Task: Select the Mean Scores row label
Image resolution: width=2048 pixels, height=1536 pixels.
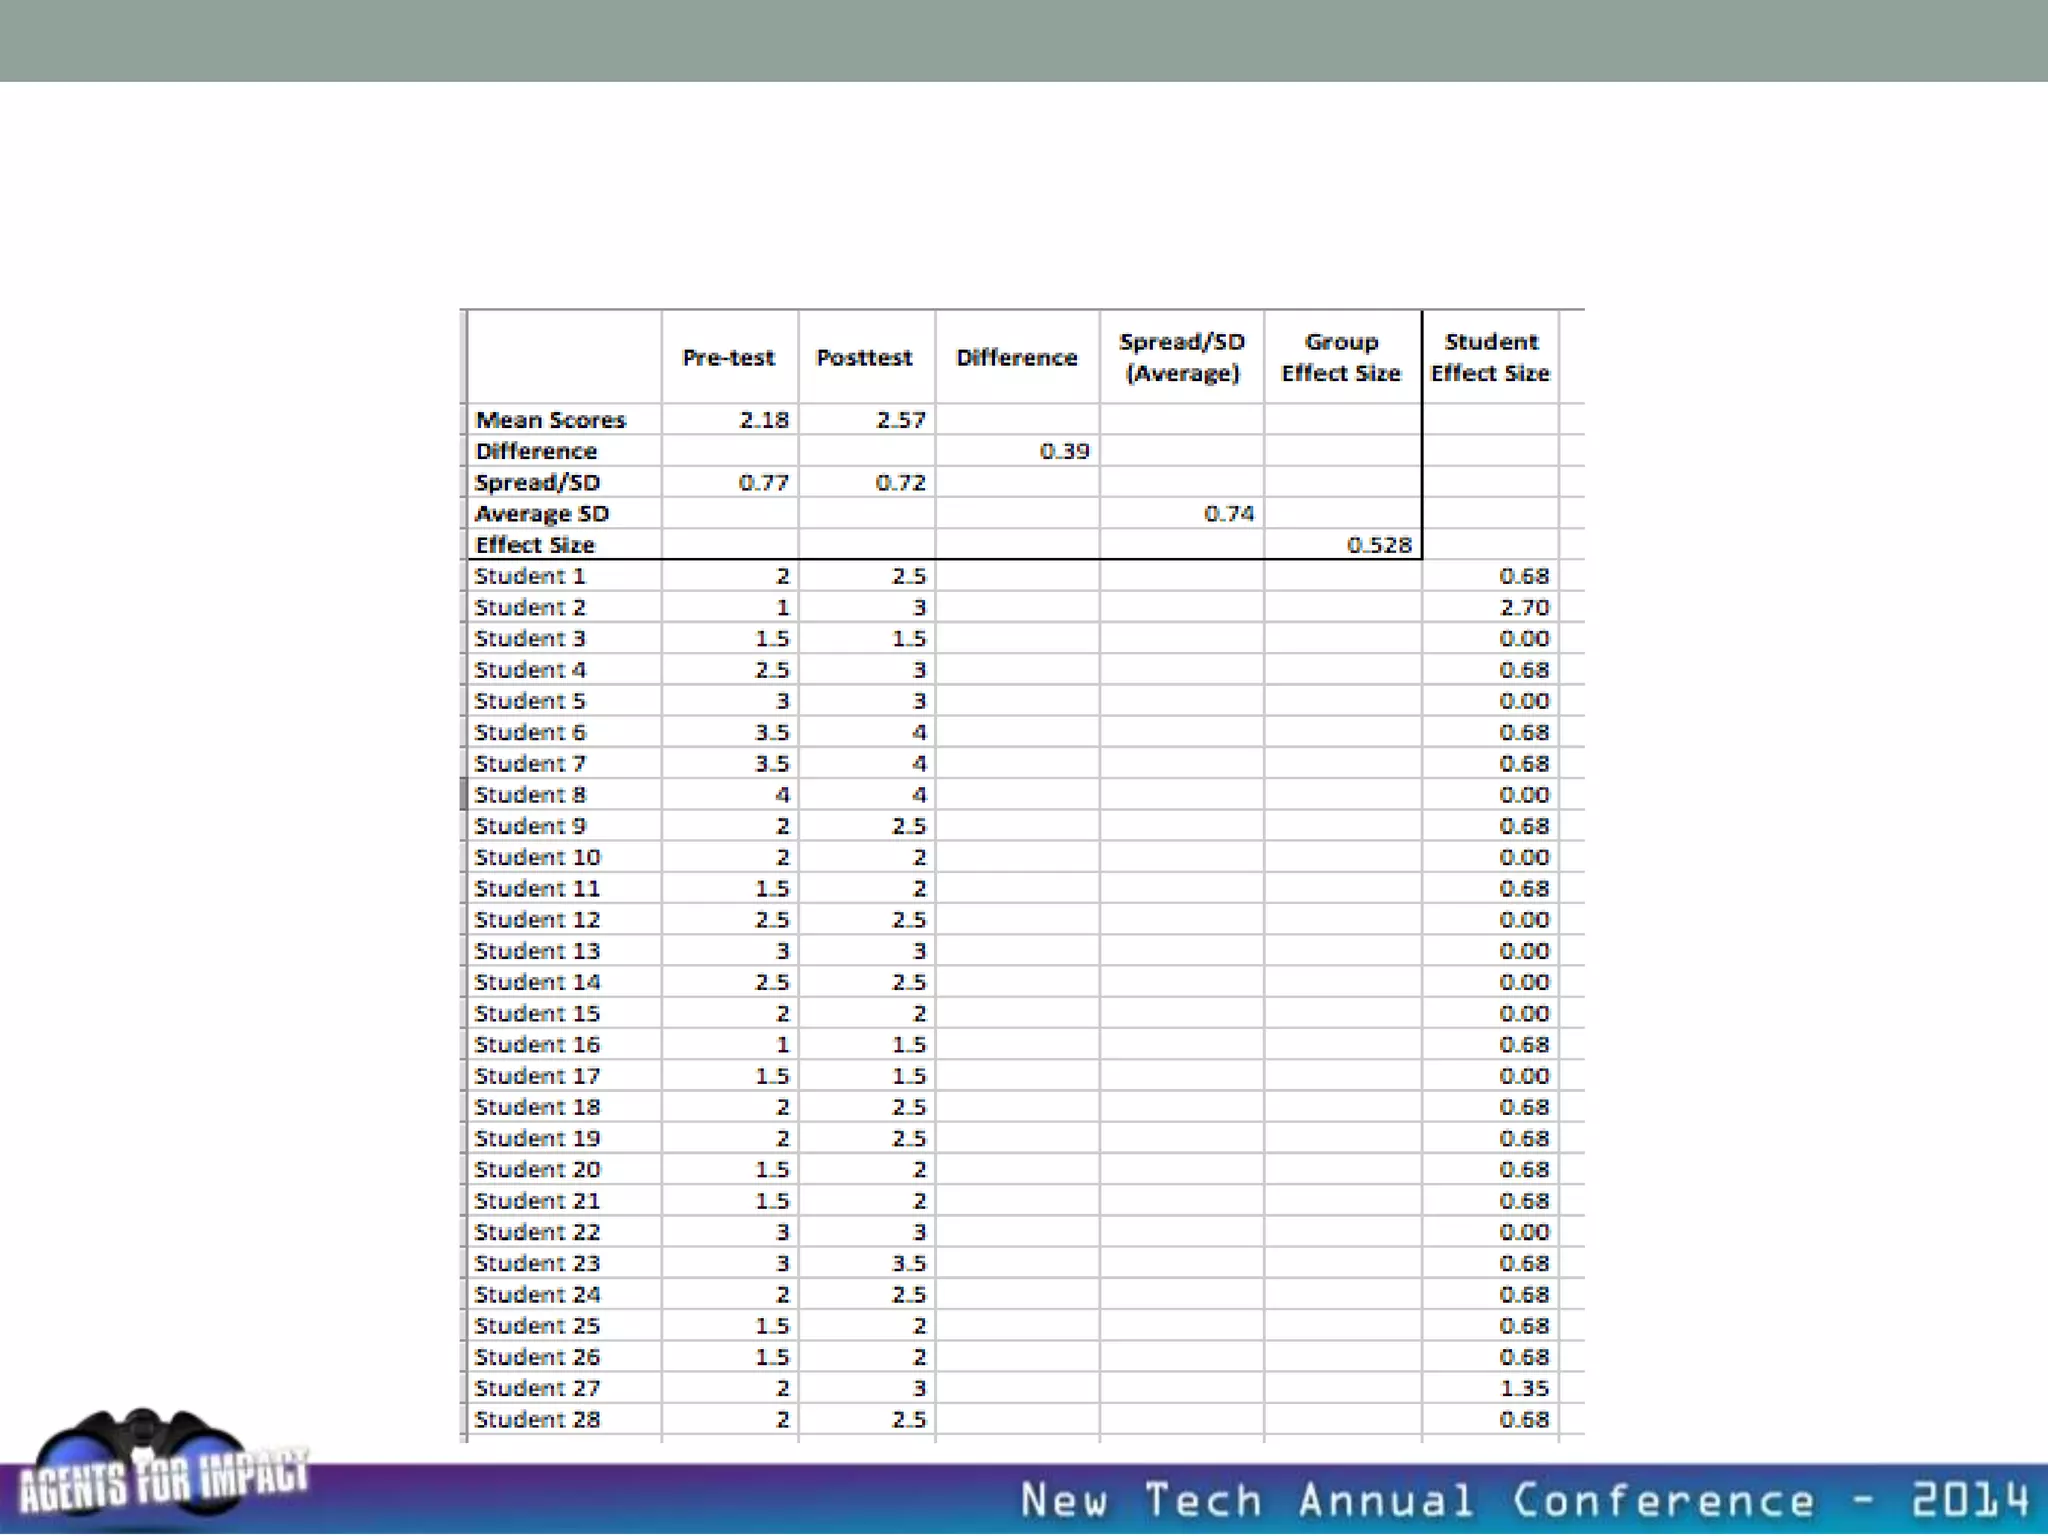Action: click(550, 420)
